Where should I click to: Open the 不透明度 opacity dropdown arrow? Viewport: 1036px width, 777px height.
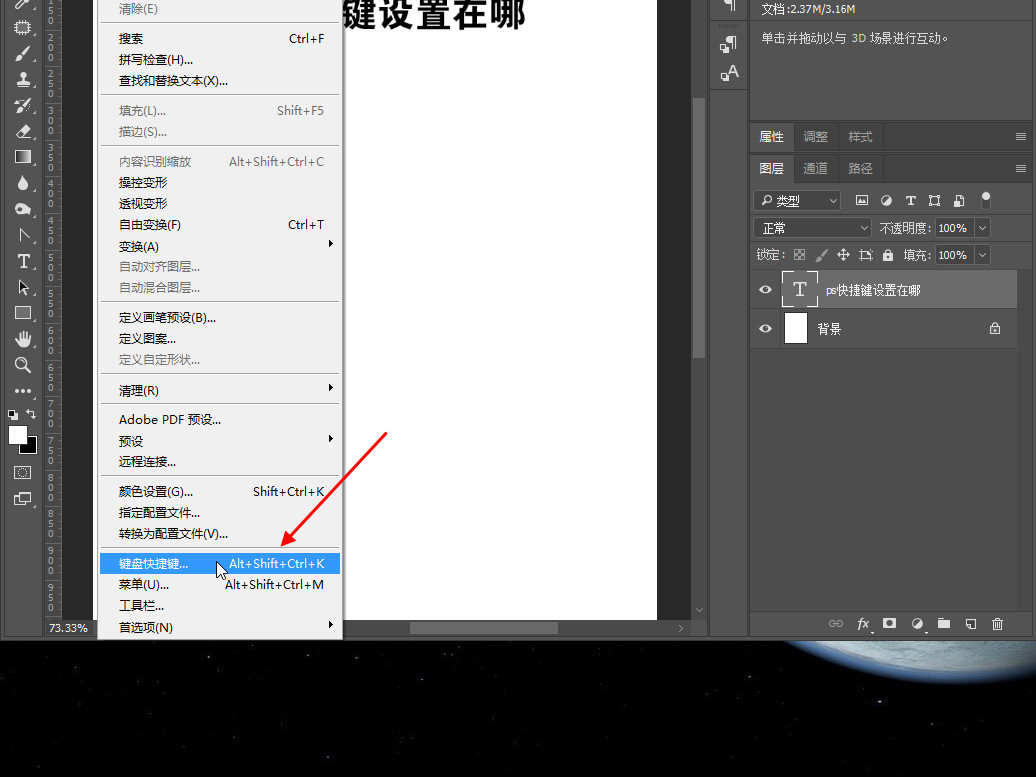(x=982, y=228)
